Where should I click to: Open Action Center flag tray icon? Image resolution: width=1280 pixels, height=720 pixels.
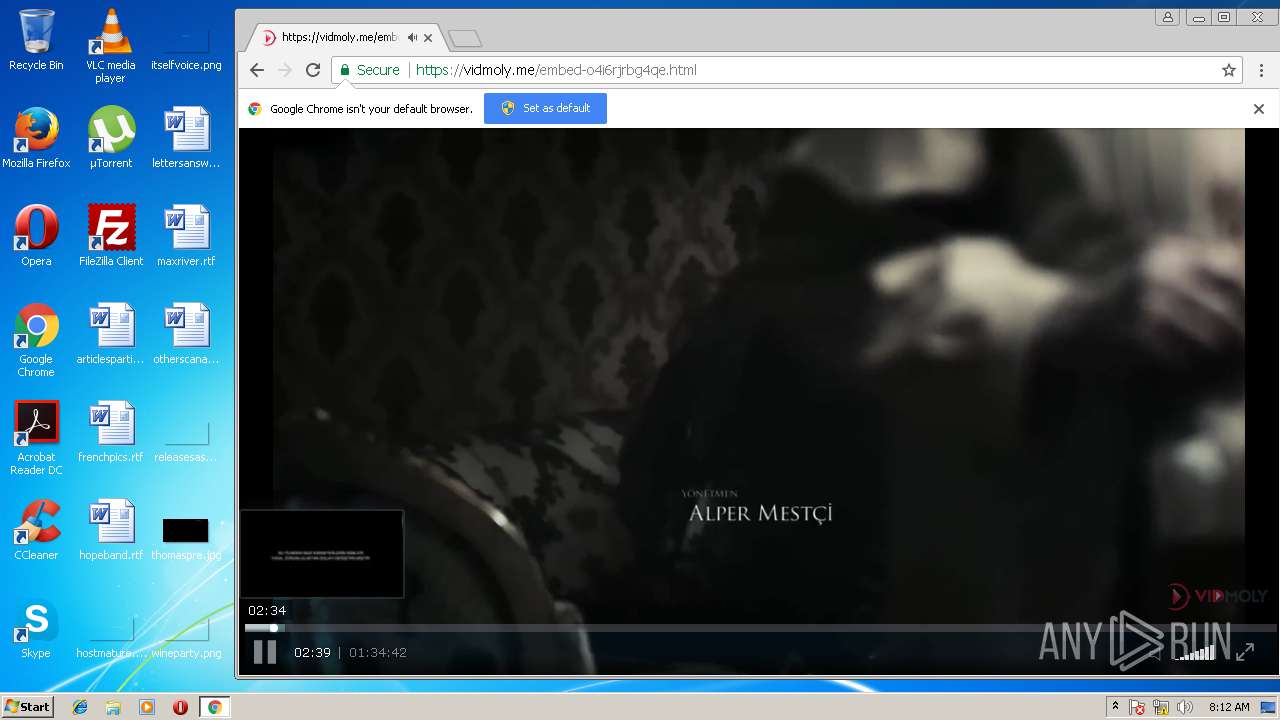pos(1137,707)
